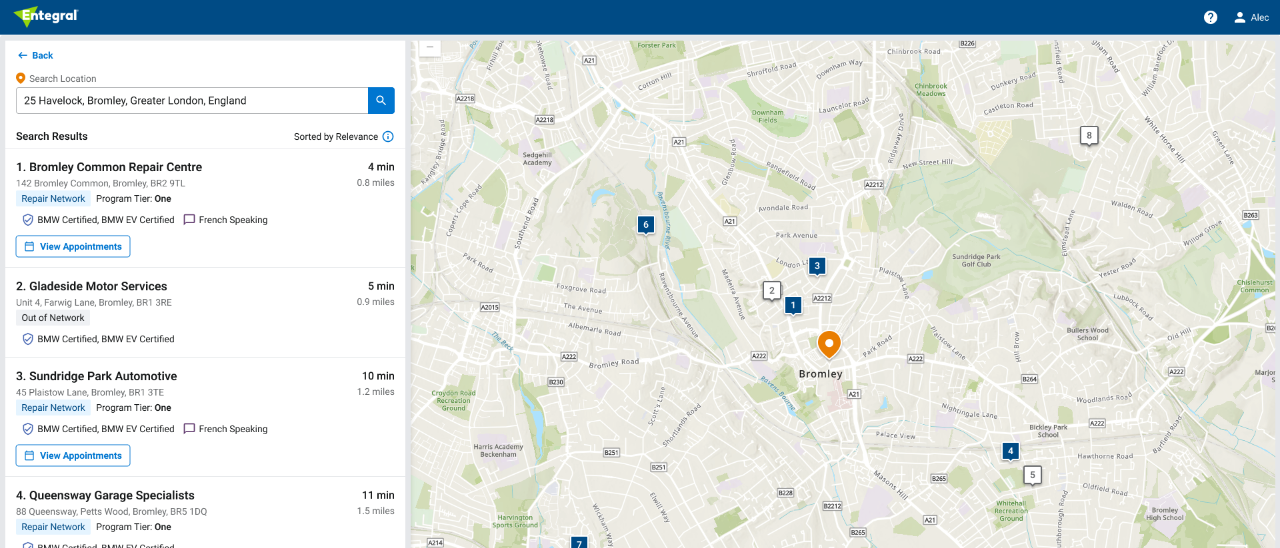This screenshot has width=1280, height=548.
Task: Click address Unit 4, Farwig Lane
Action: pyautogui.click(x=94, y=302)
